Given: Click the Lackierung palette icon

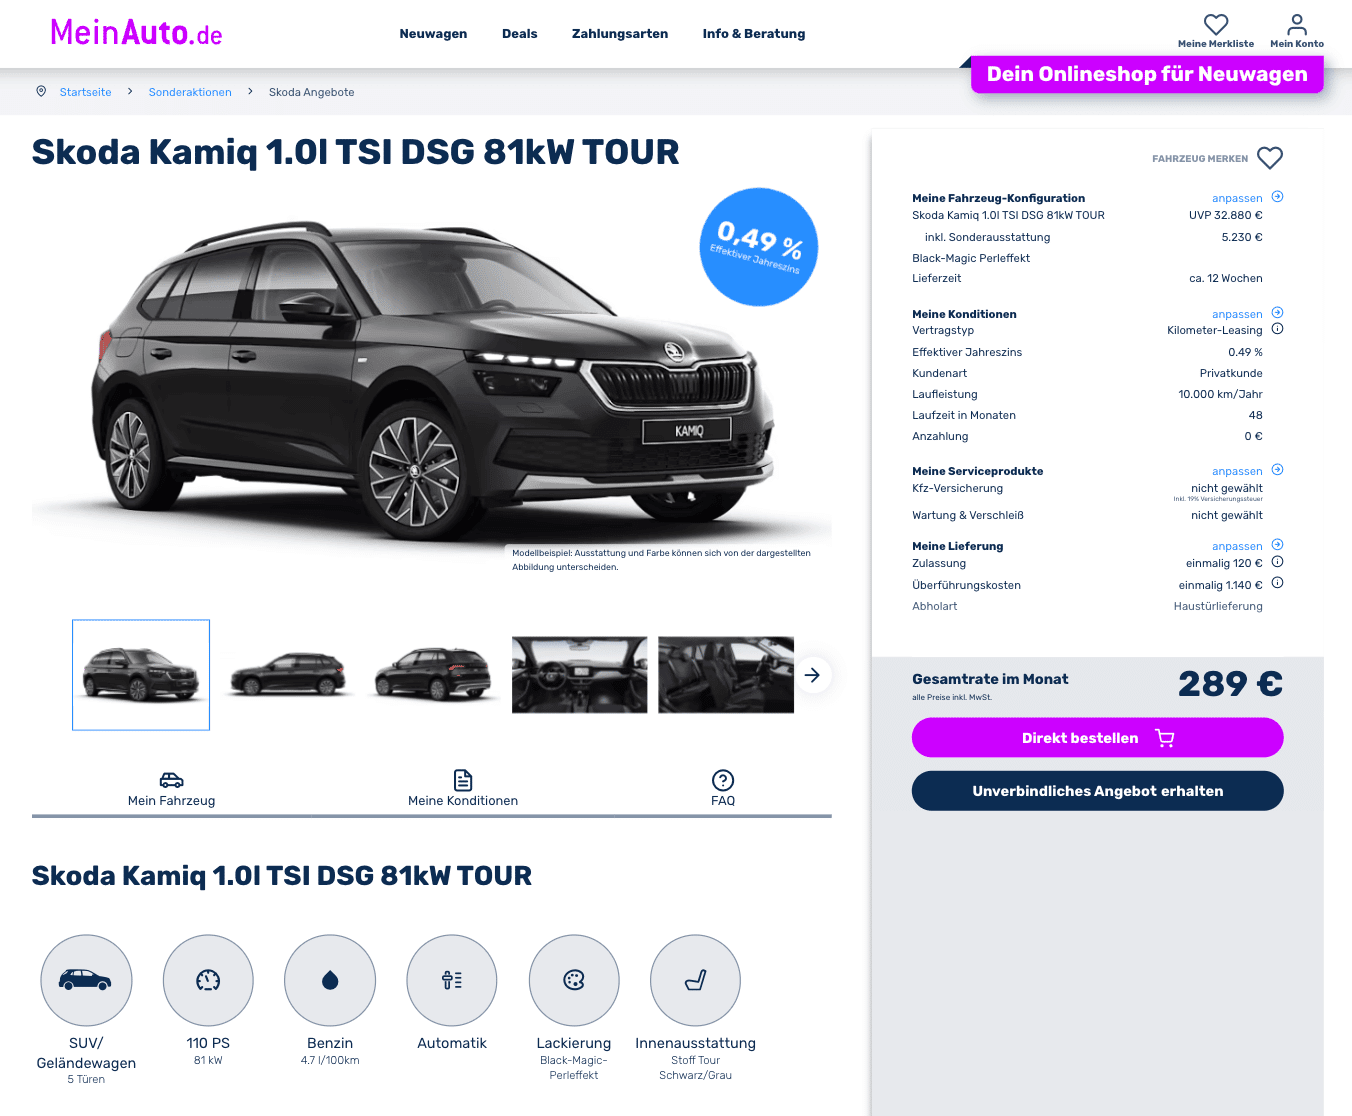Looking at the screenshot, I should pos(574,980).
